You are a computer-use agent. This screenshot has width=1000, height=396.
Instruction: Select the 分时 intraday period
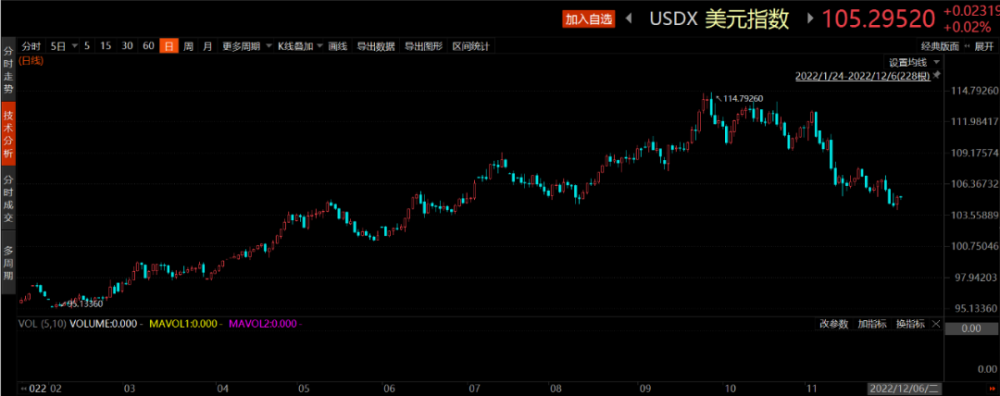[31, 47]
